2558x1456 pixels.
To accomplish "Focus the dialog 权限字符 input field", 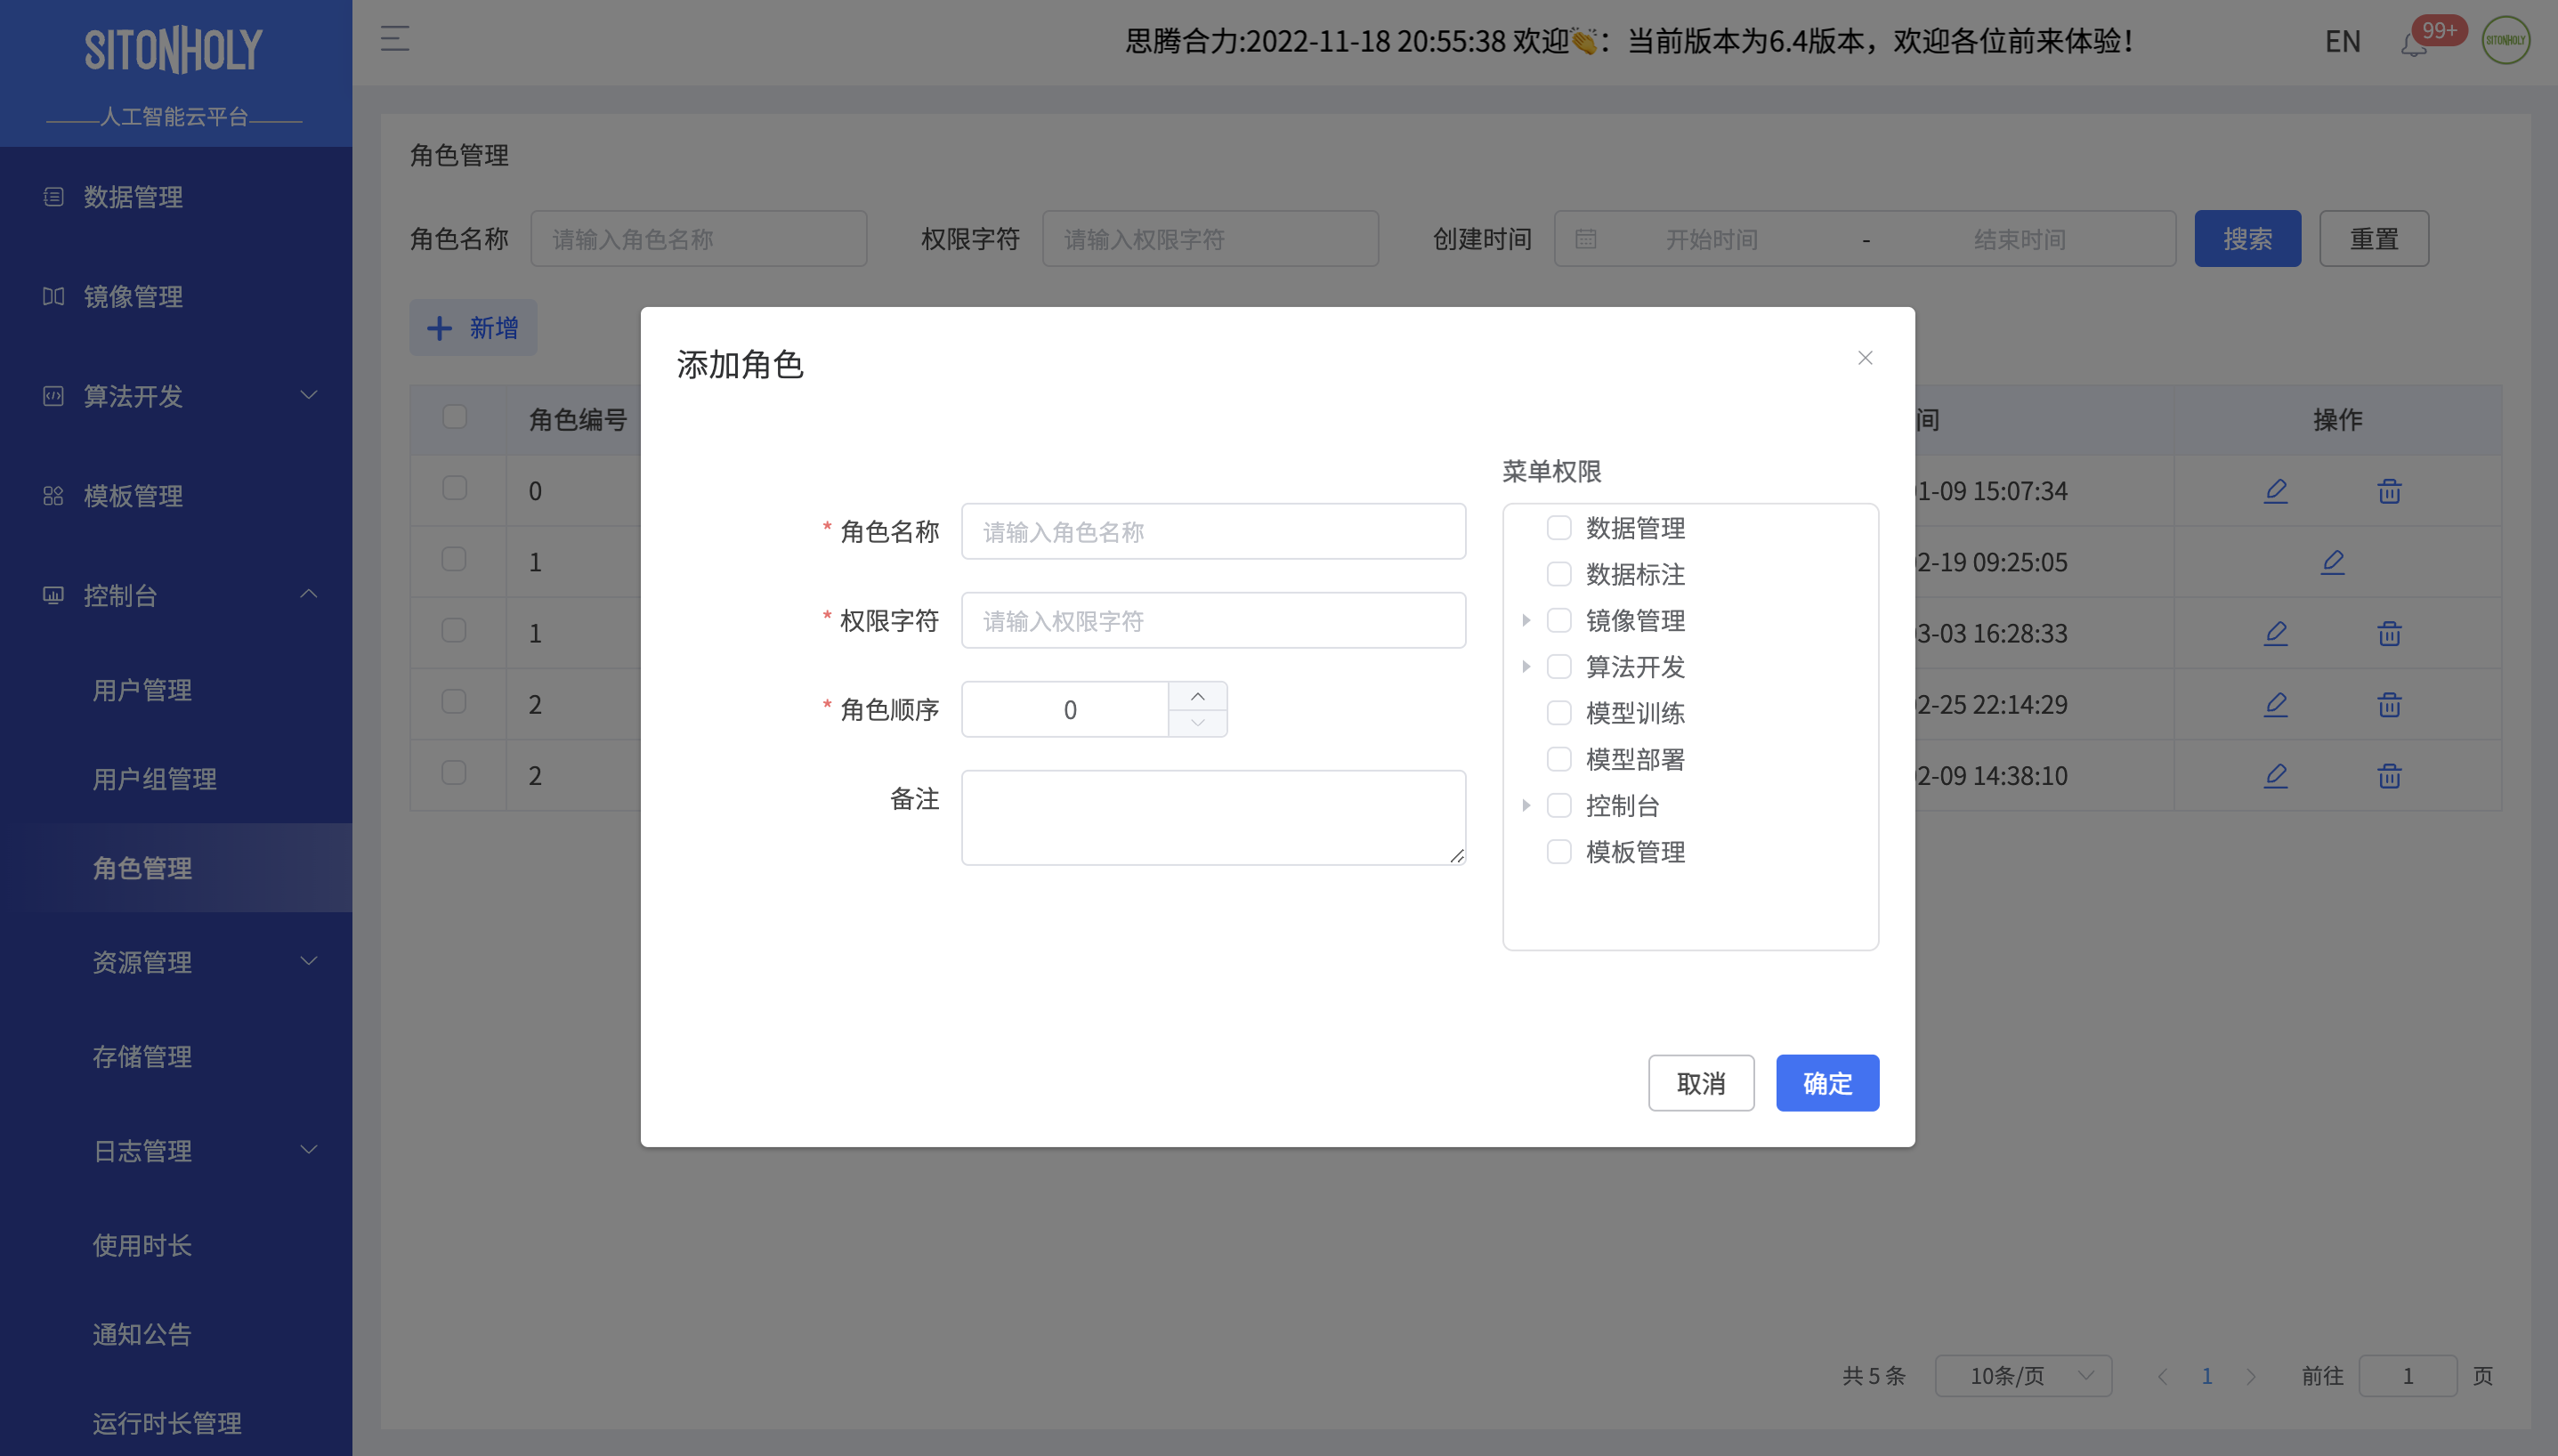I will [1213, 621].
